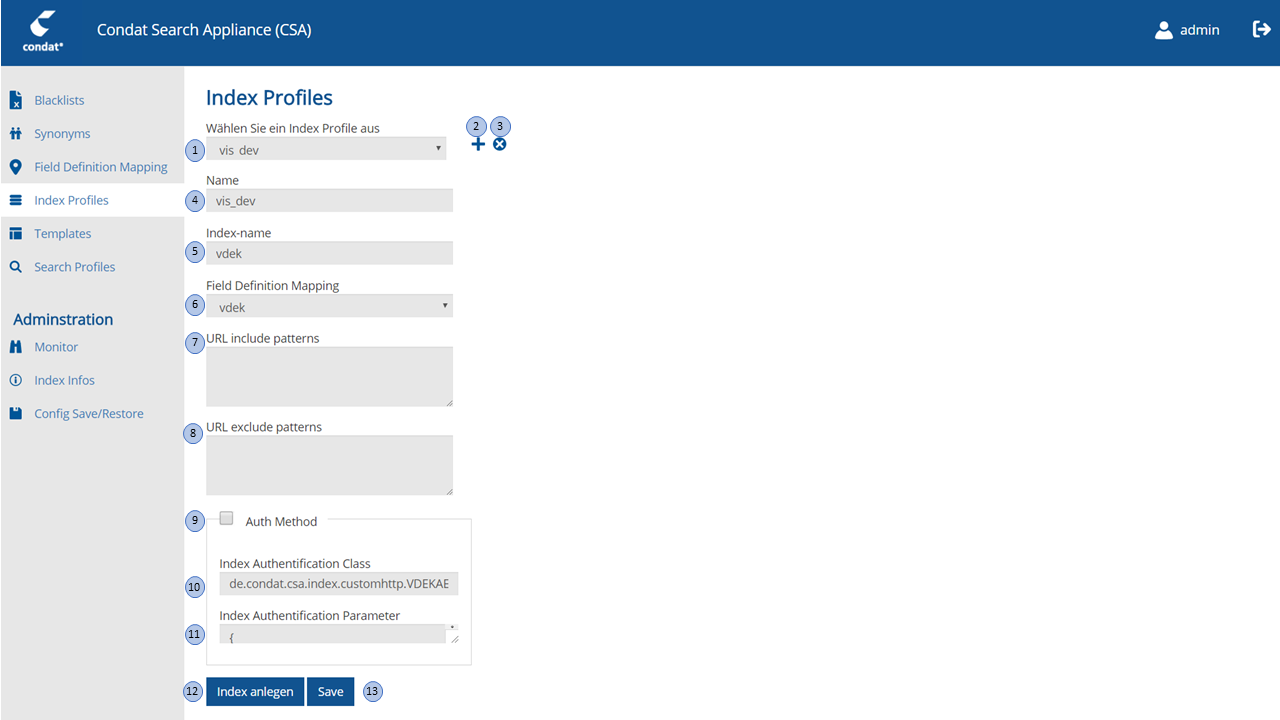Enable the Auth Method checkbox
This screenshot has width=1280, height=720.
tap(226, 517)
